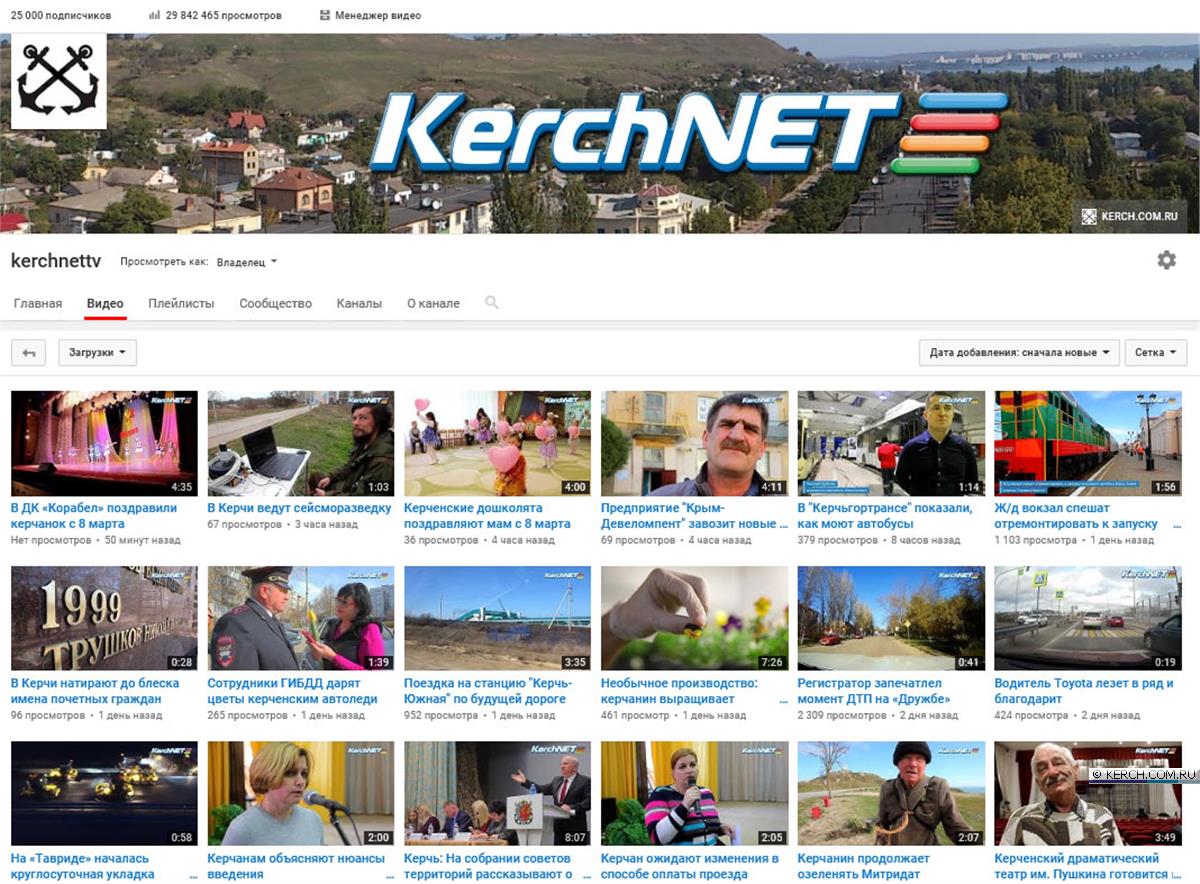Click the 29 842 465 просмотров statistic
This screenshot has width=1200, height=884.
224,16
